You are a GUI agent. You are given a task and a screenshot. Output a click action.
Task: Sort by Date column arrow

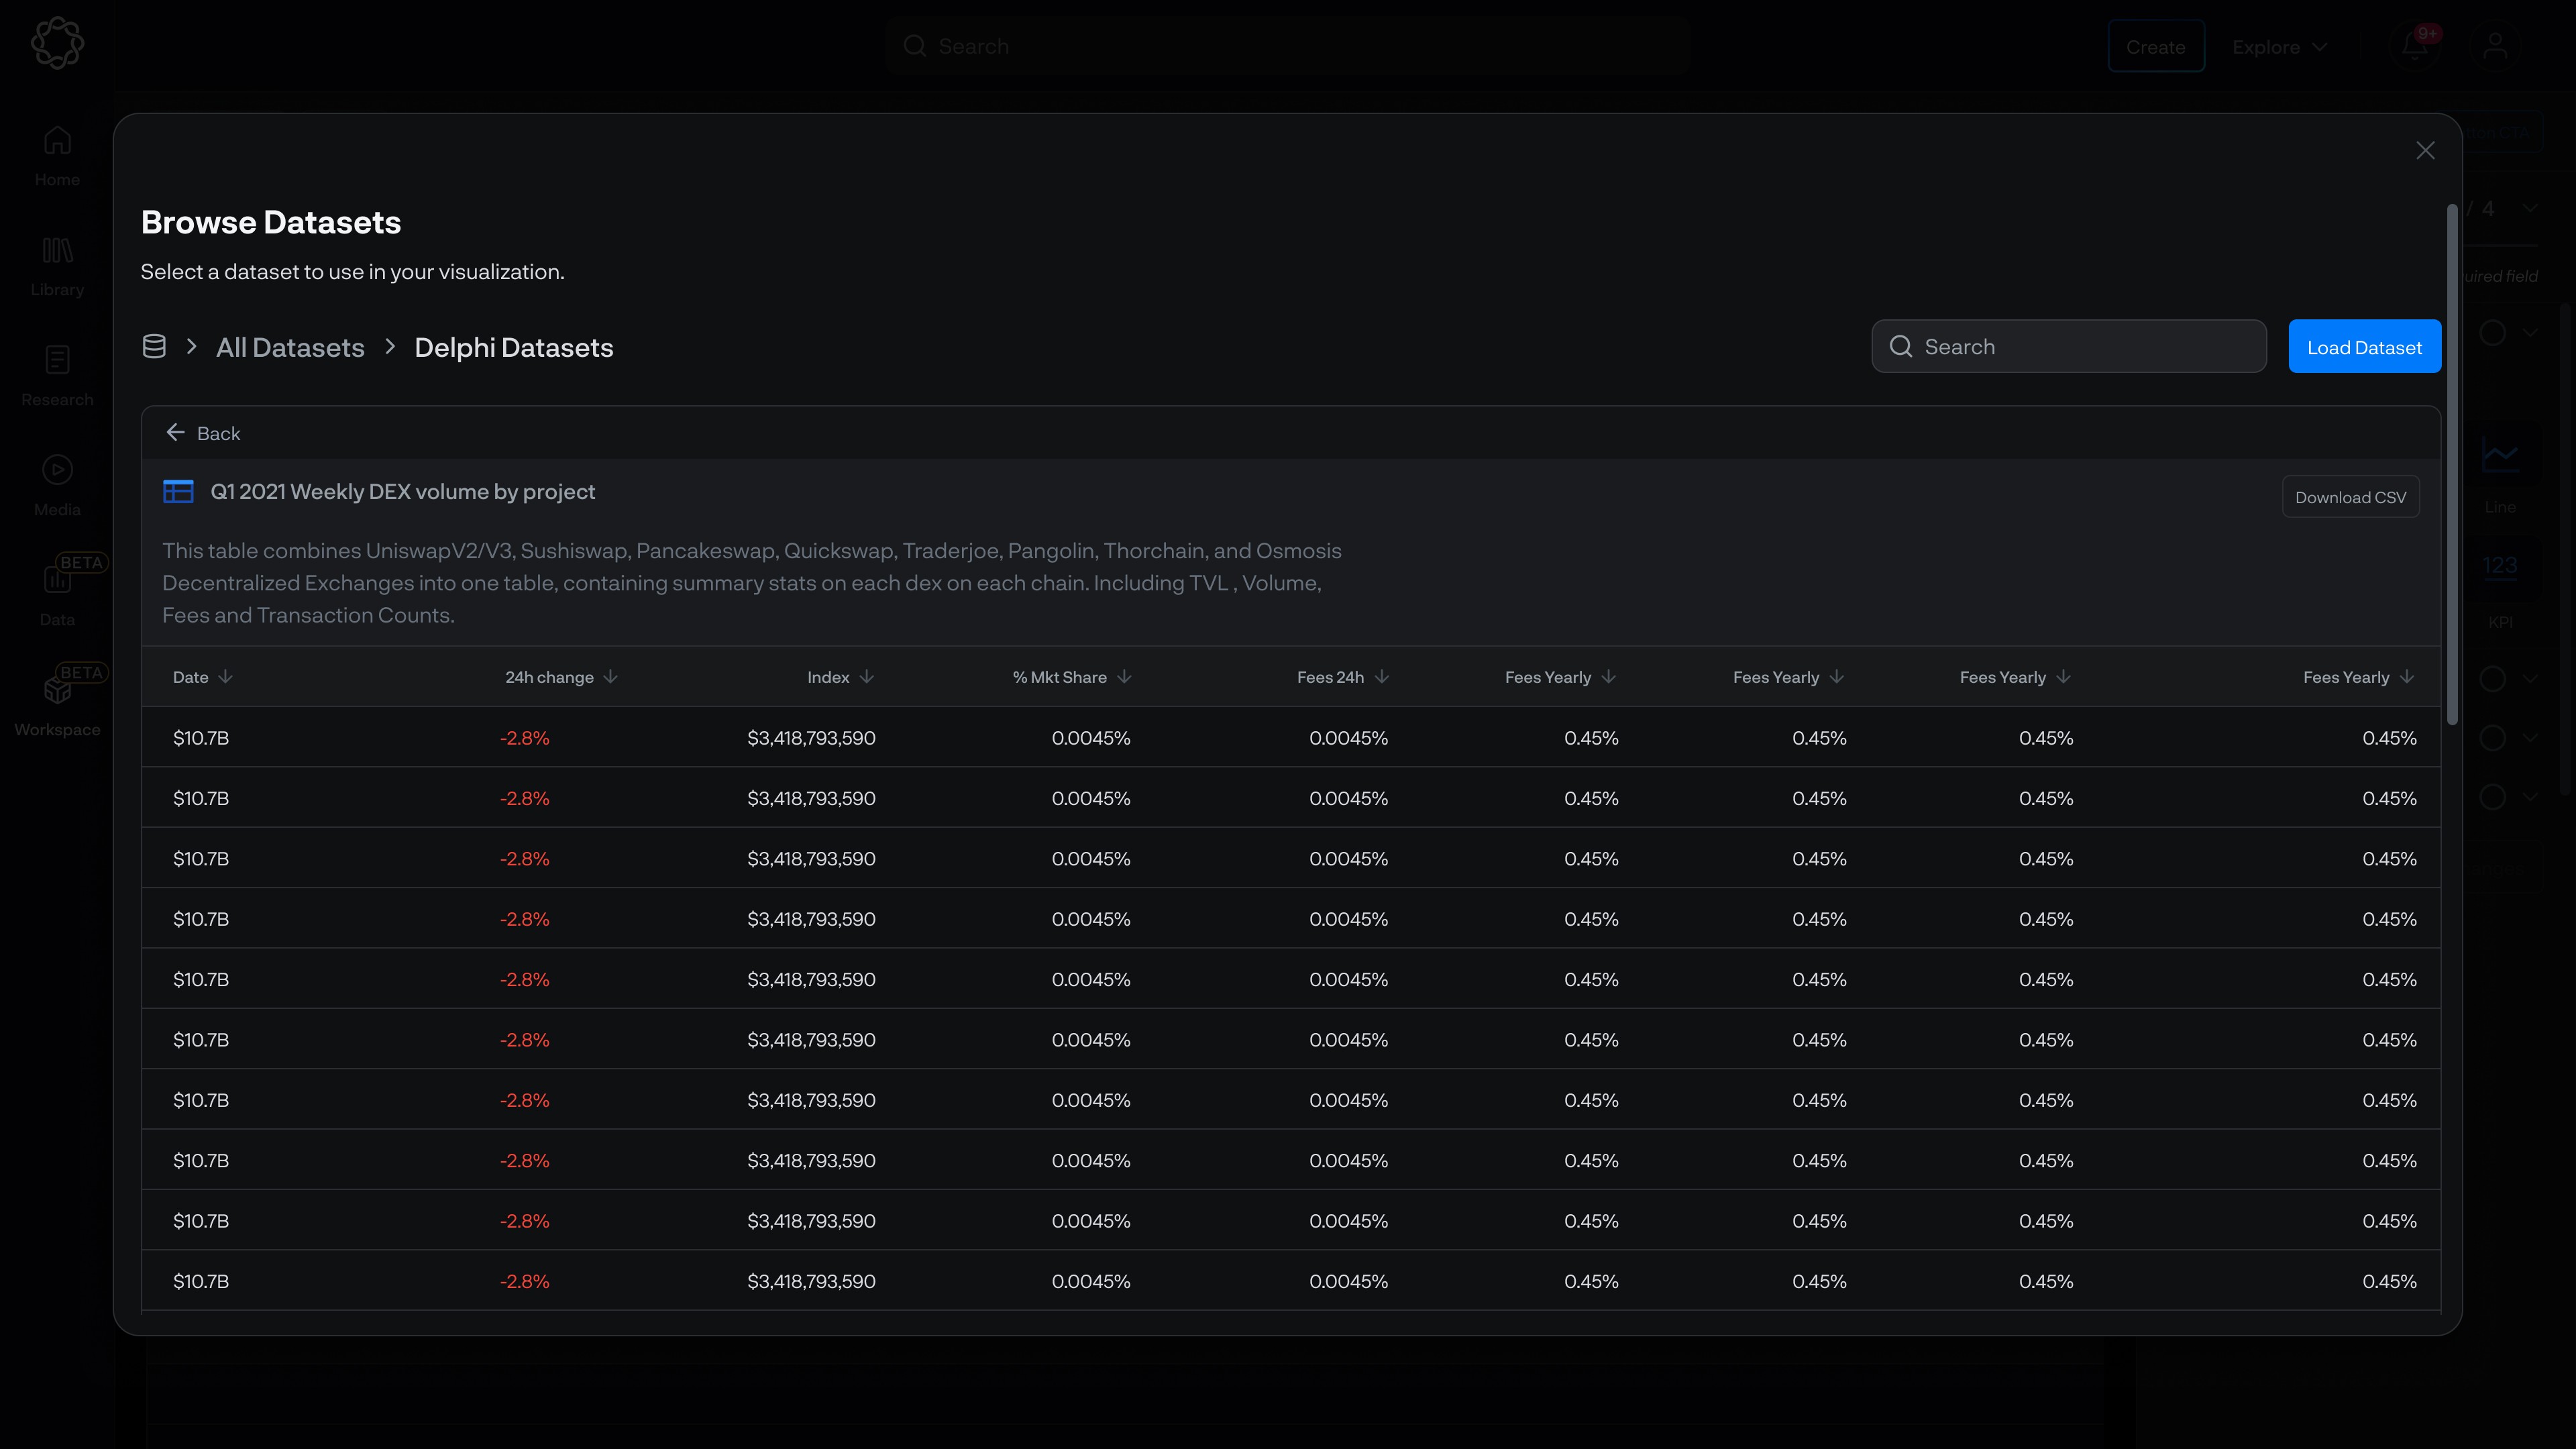tap(225, 677)
